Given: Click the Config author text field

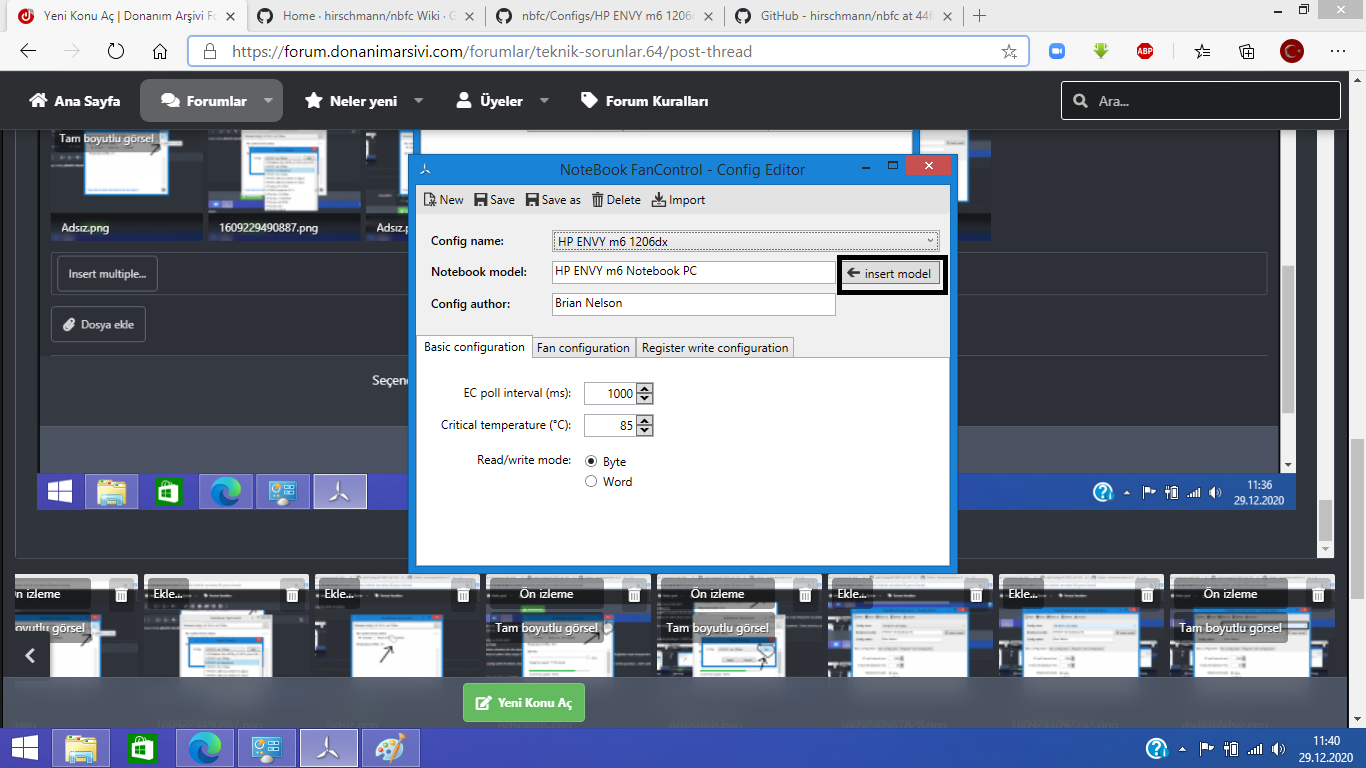Looking at the screenshot, I should (x=693, y=304).
